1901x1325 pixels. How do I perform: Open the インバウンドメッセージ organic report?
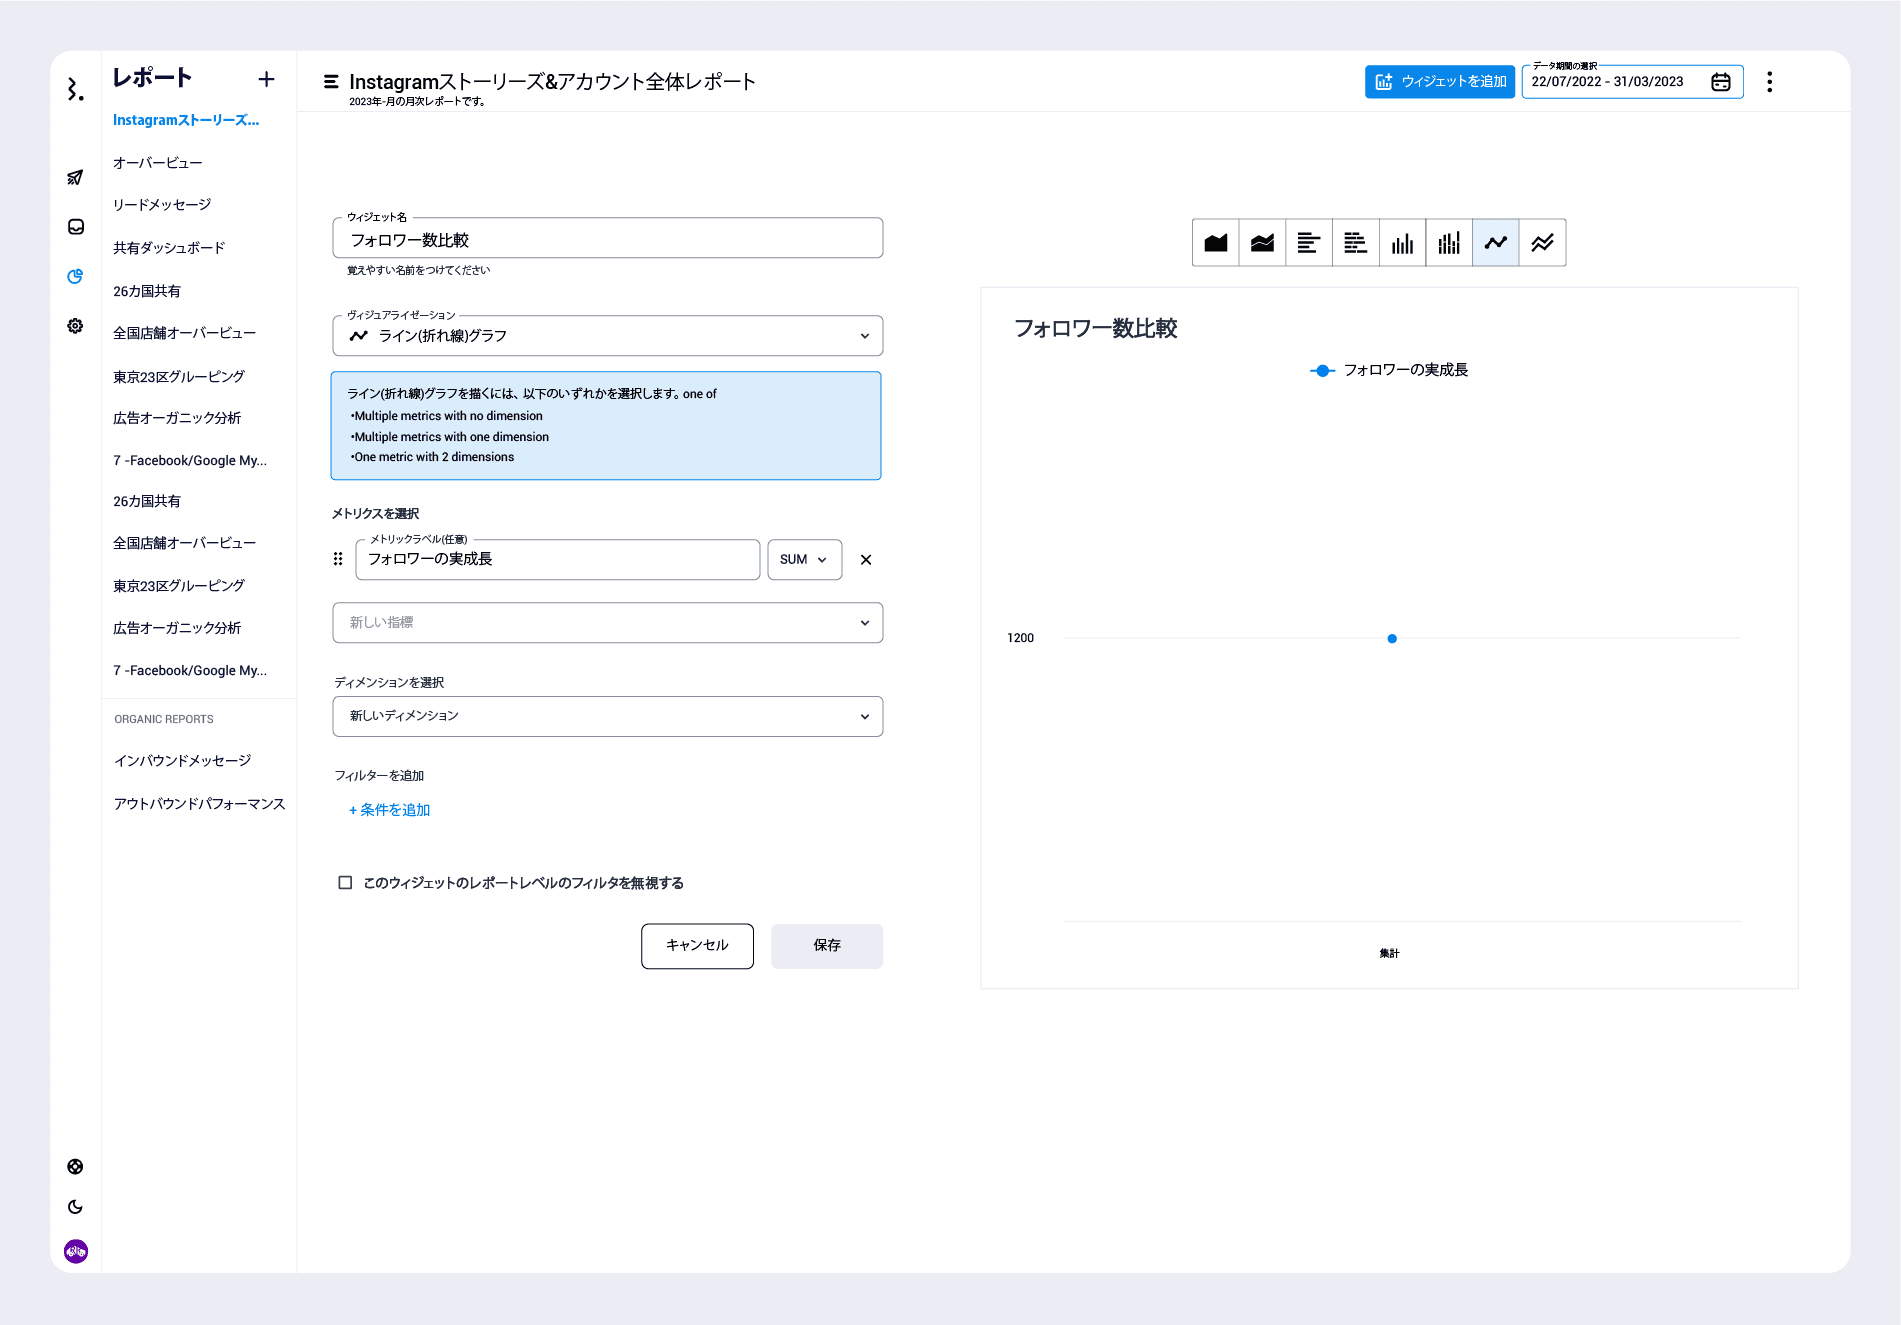coord(182,761)
